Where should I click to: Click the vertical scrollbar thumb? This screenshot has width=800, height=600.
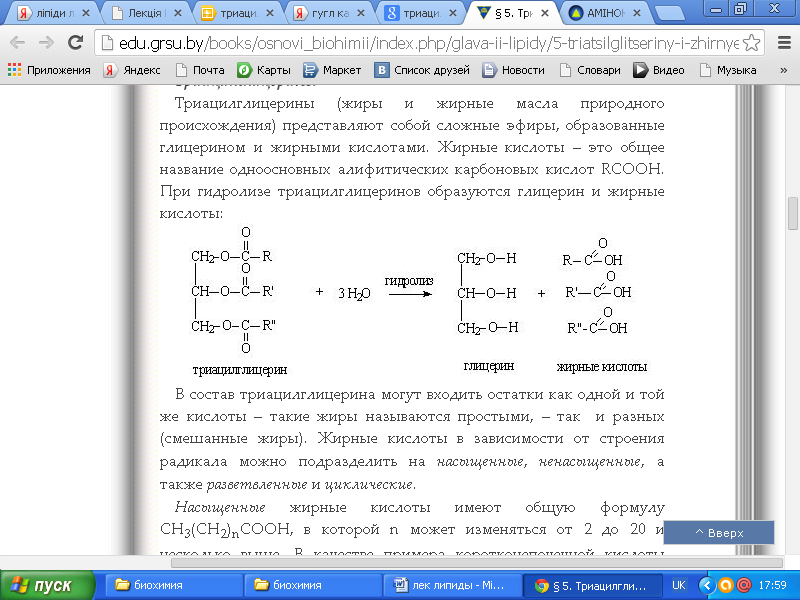793,213
